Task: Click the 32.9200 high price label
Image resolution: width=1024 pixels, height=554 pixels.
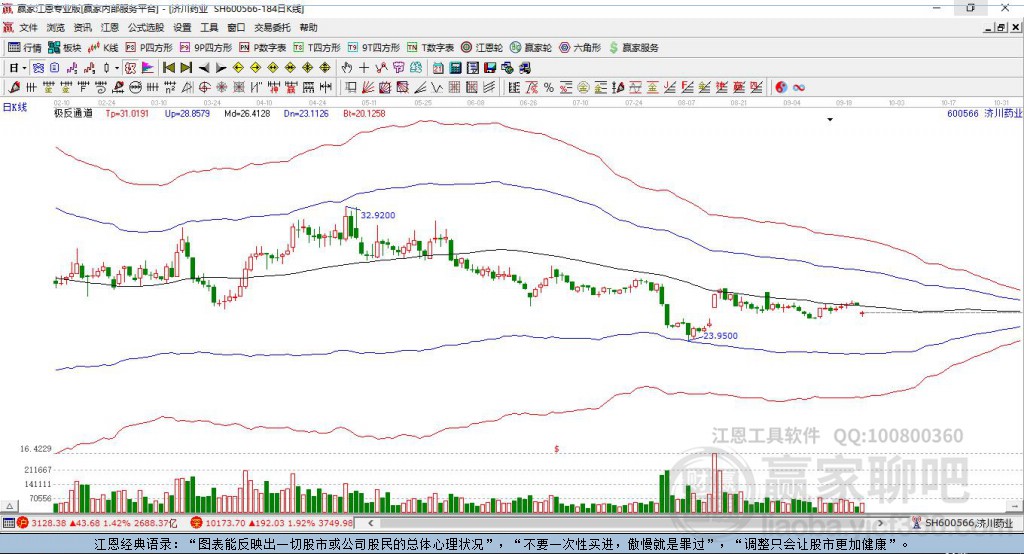Action: tap(377, 215)
